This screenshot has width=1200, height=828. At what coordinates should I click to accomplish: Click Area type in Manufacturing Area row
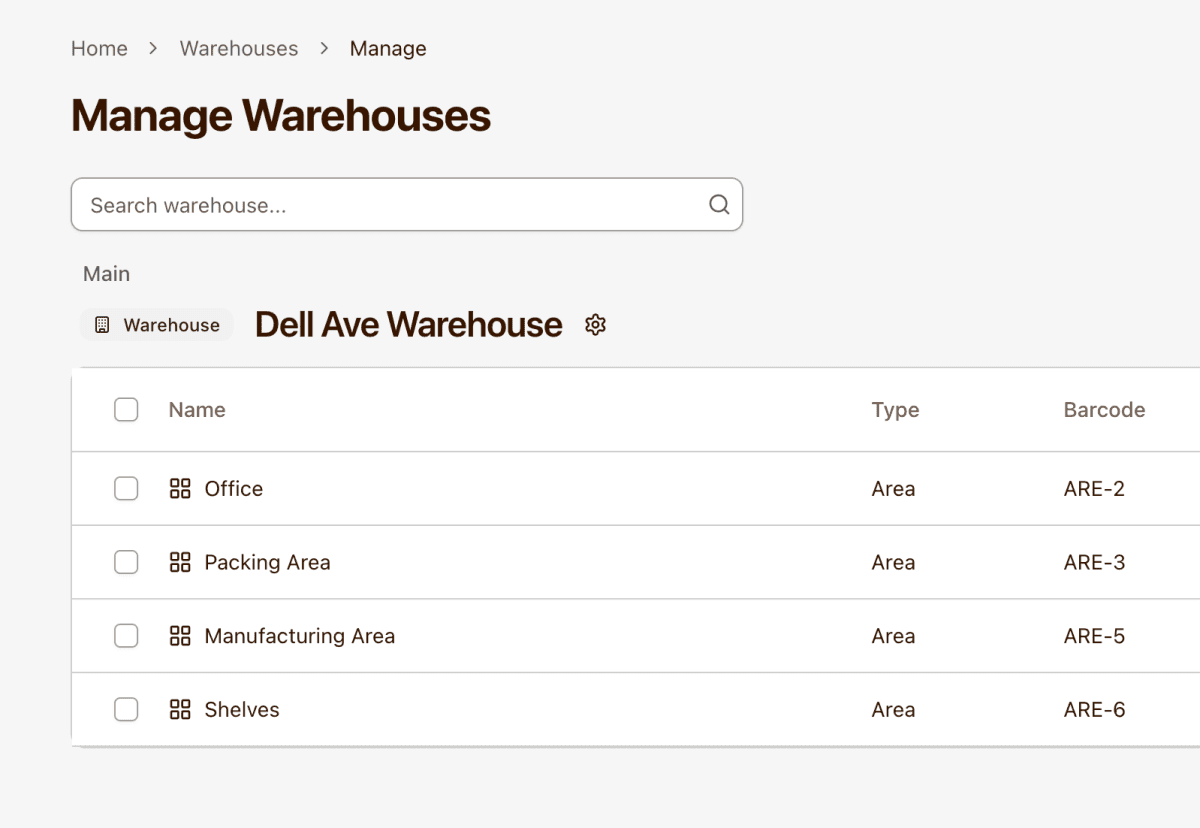(x=893, y=636)
